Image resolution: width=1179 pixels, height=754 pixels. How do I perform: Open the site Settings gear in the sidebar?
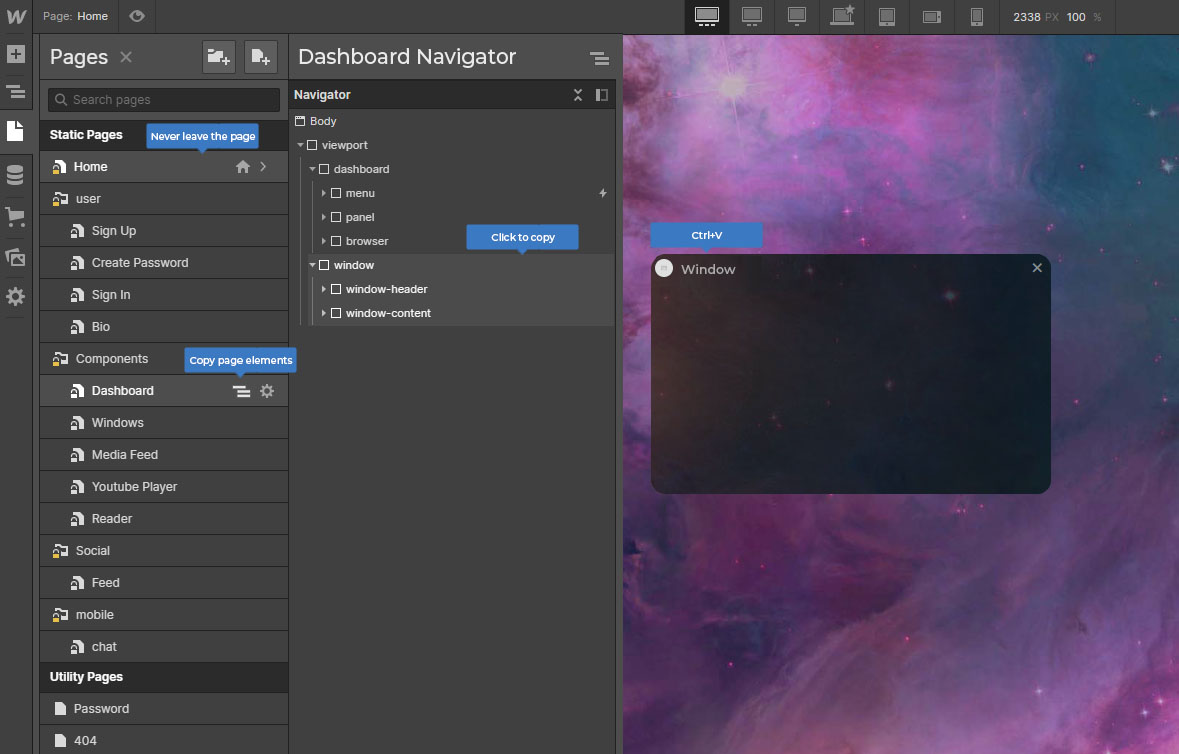pyautogui.click(x=15, y=297)
